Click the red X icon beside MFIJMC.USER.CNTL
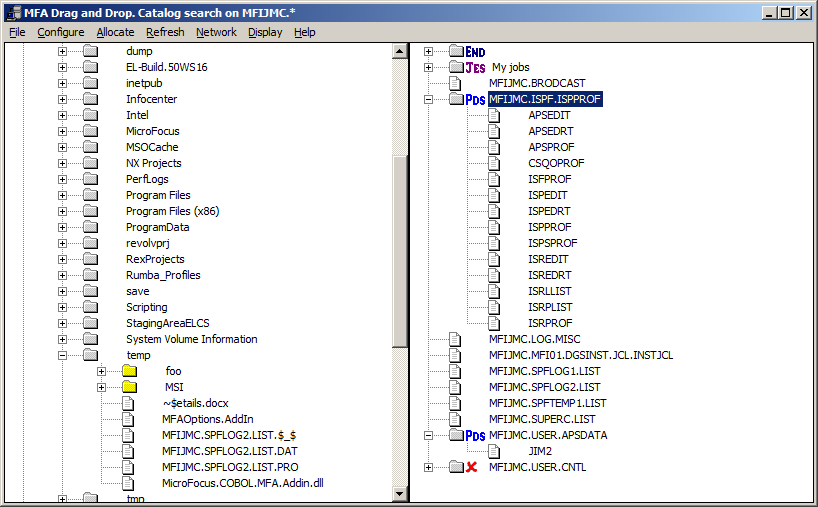The image size is (818, 507). pos(471,467)
